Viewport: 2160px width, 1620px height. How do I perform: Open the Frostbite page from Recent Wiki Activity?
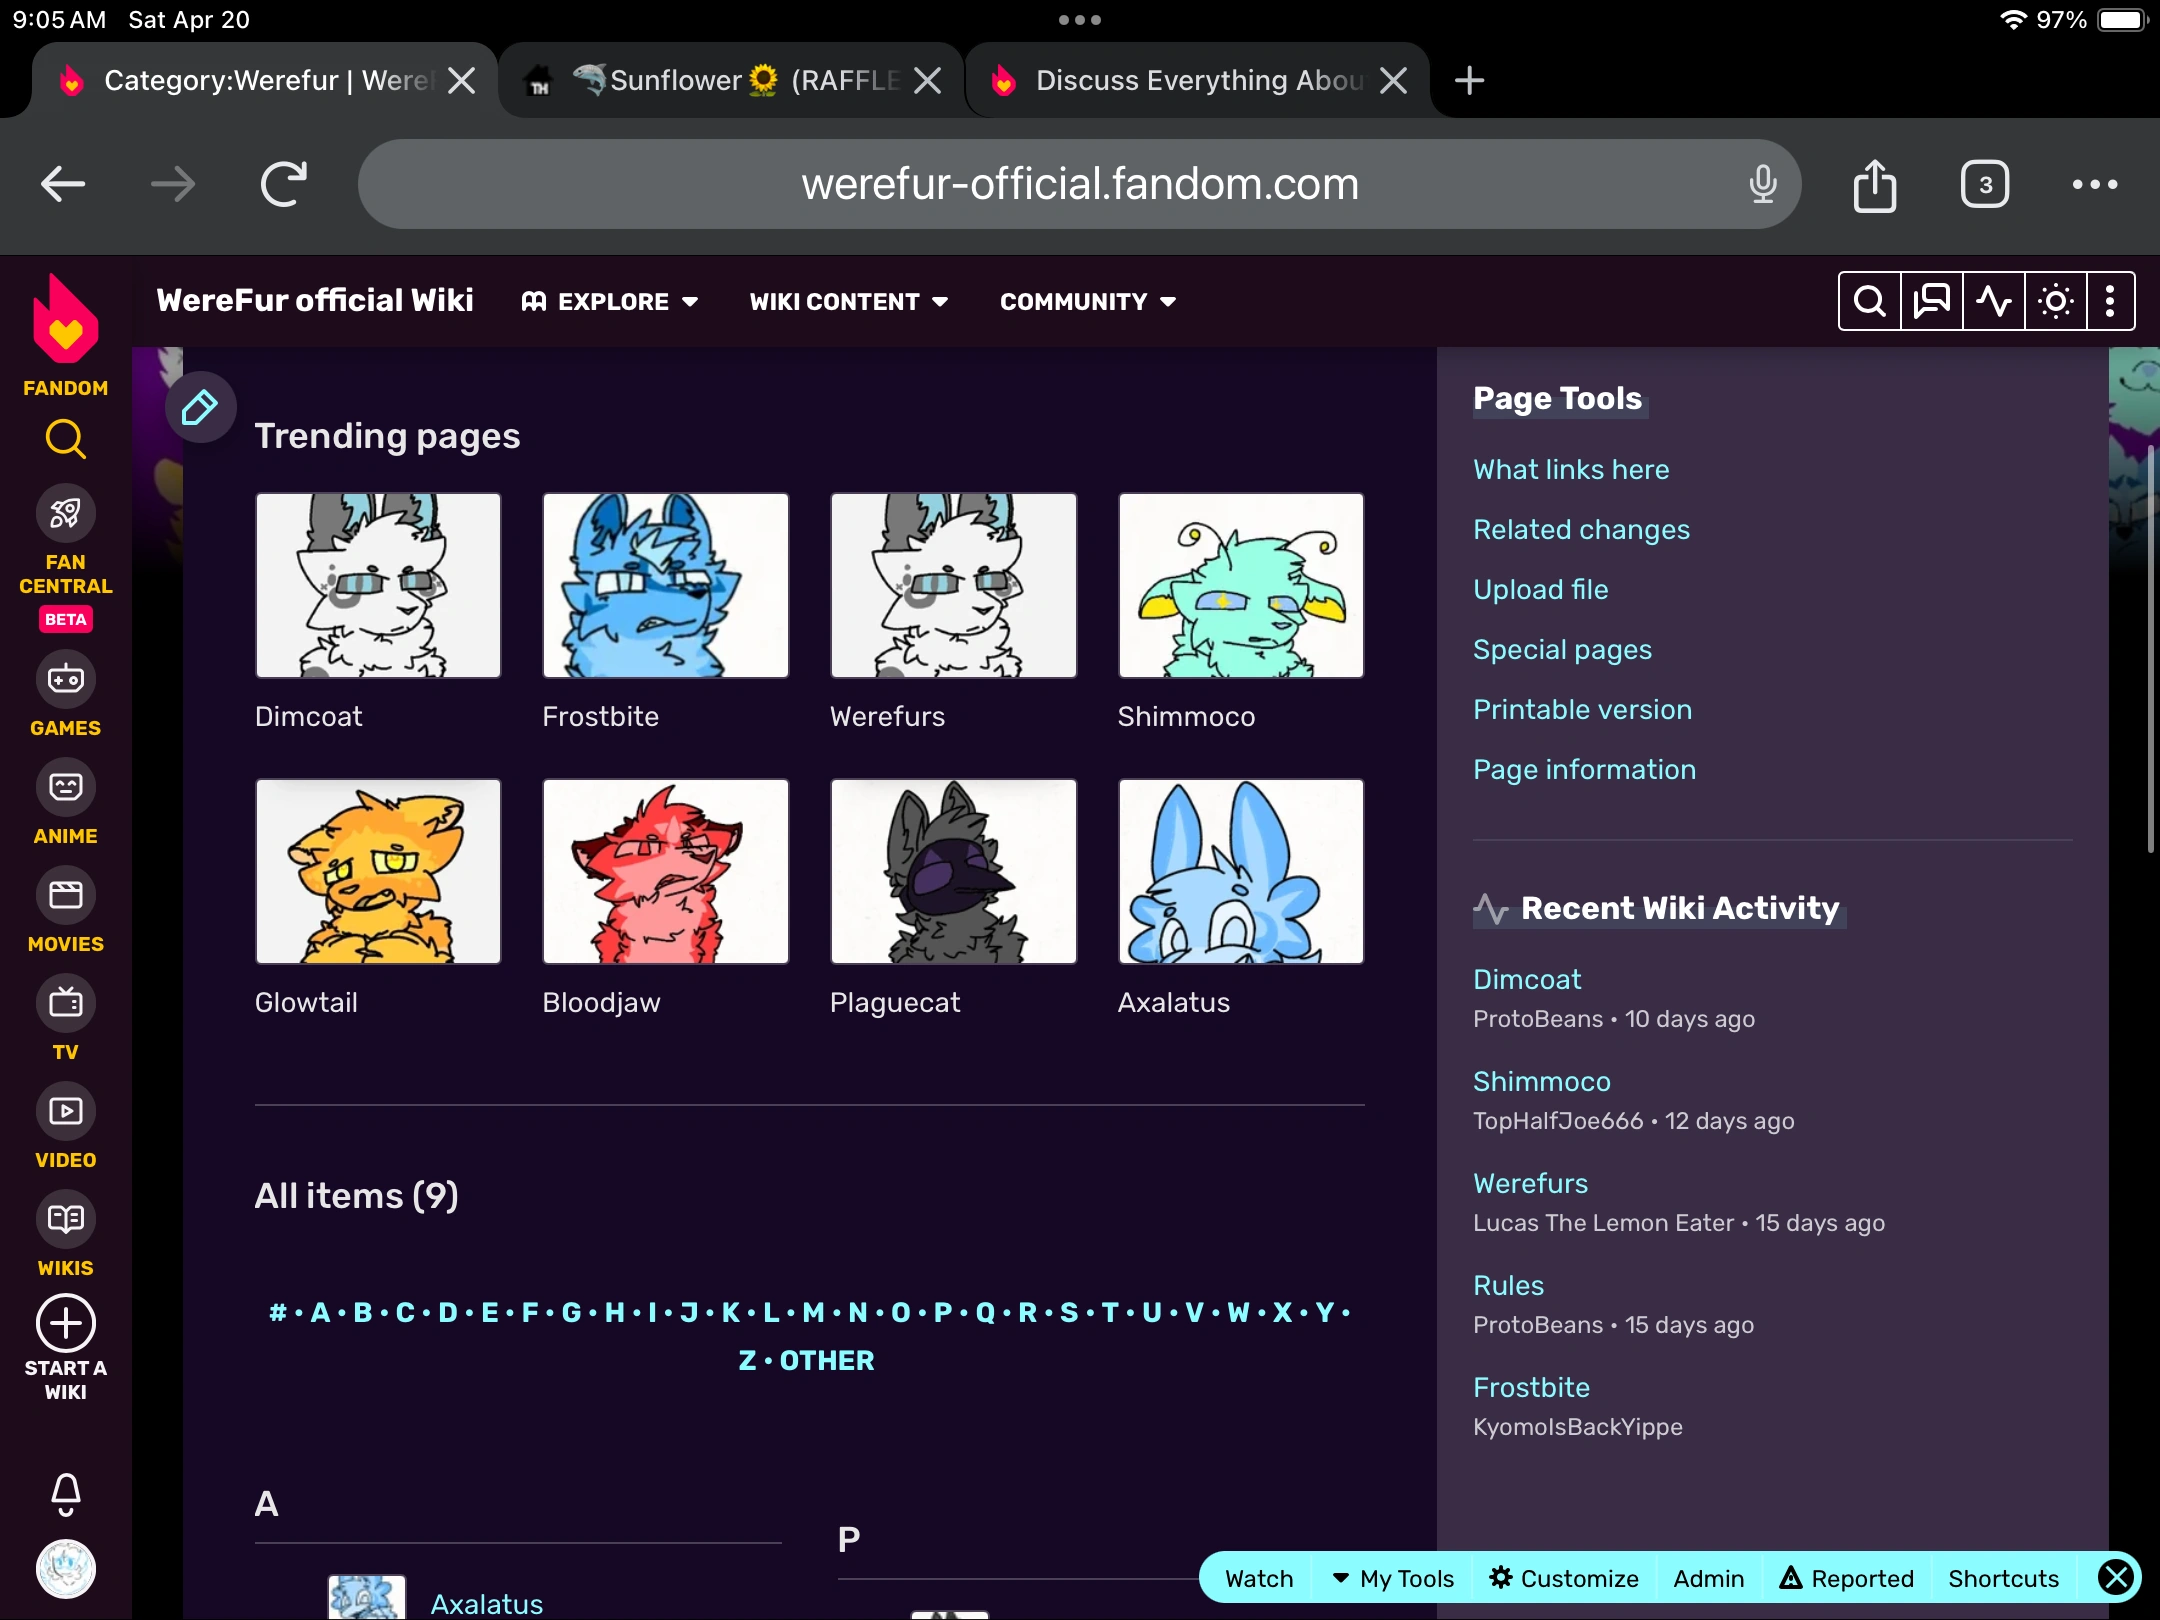point(1530,1387)
